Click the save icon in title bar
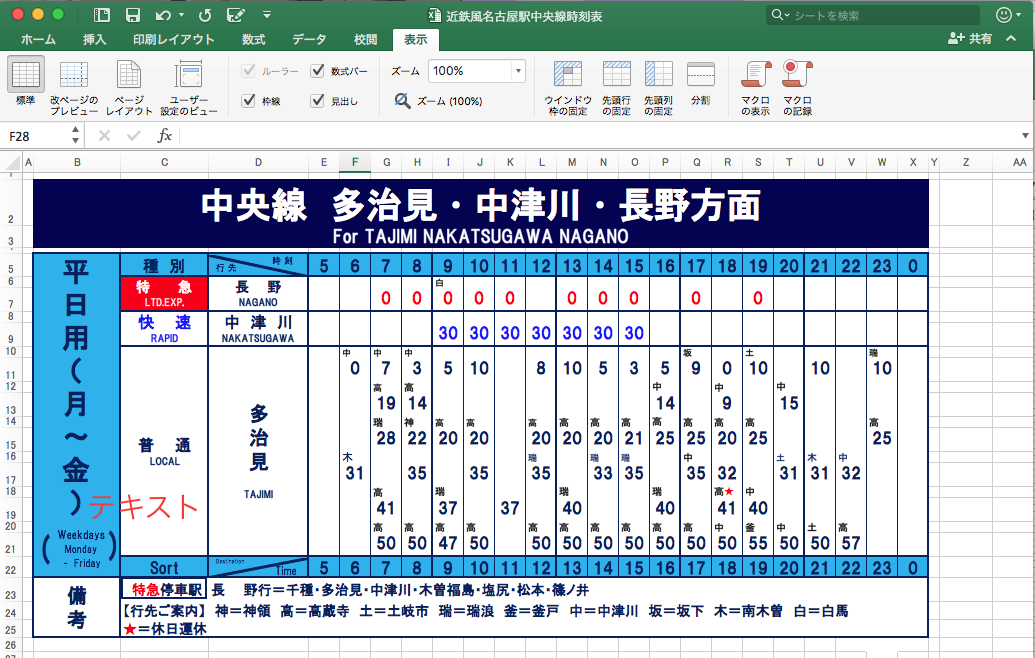This screenshot has height=658, width=1035. click(x=133, y=15)
